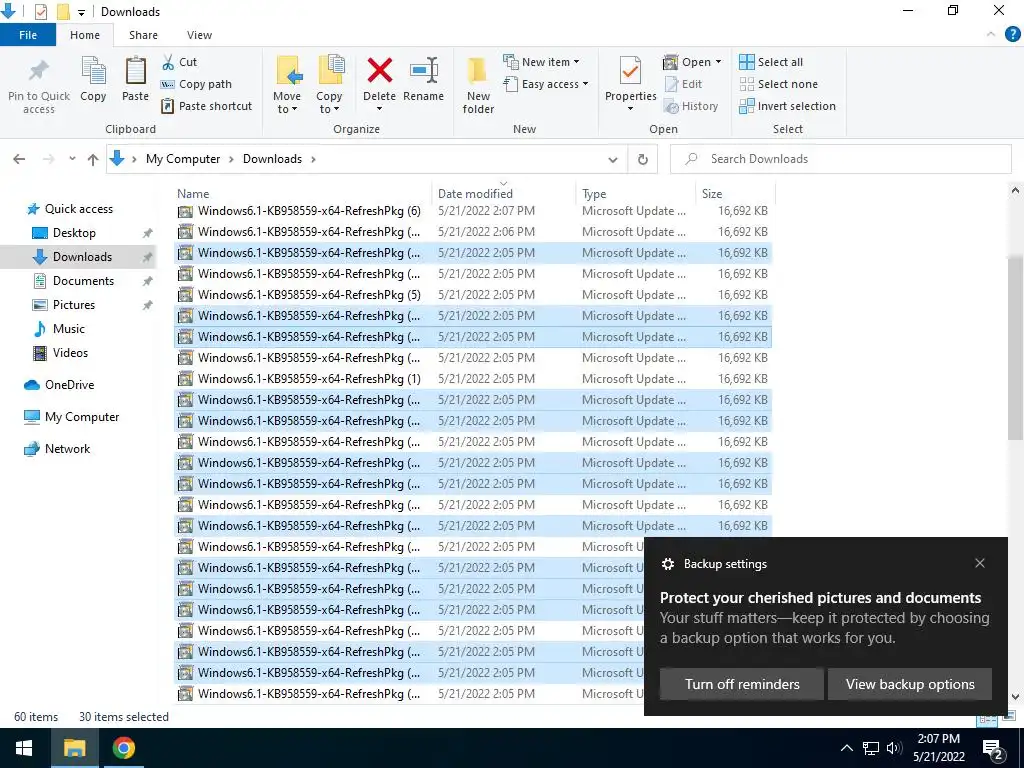Click Pin to Quick access icon
The image size is (1024, 768).
pyautogui.click(x=39, y=72)
